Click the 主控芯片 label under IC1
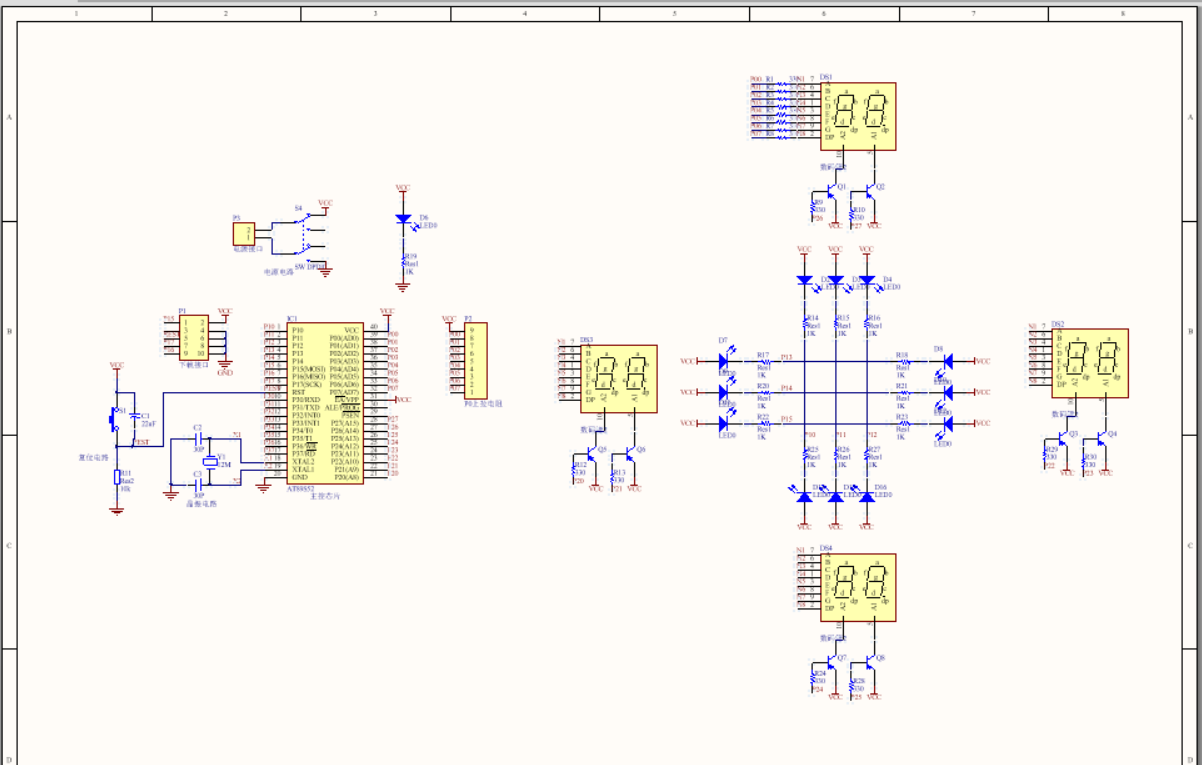 (x=325, y=496)
